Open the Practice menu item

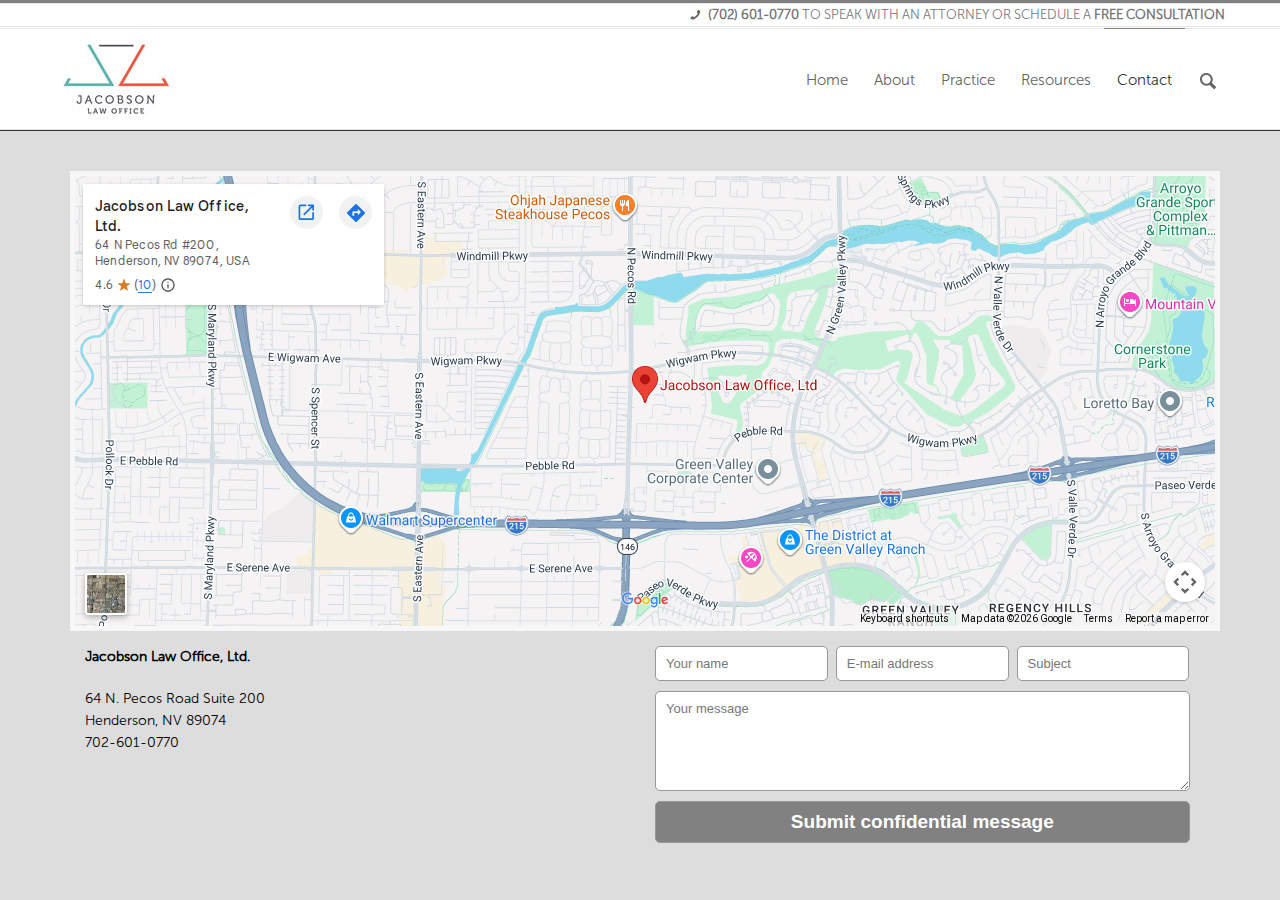point(968,80)
